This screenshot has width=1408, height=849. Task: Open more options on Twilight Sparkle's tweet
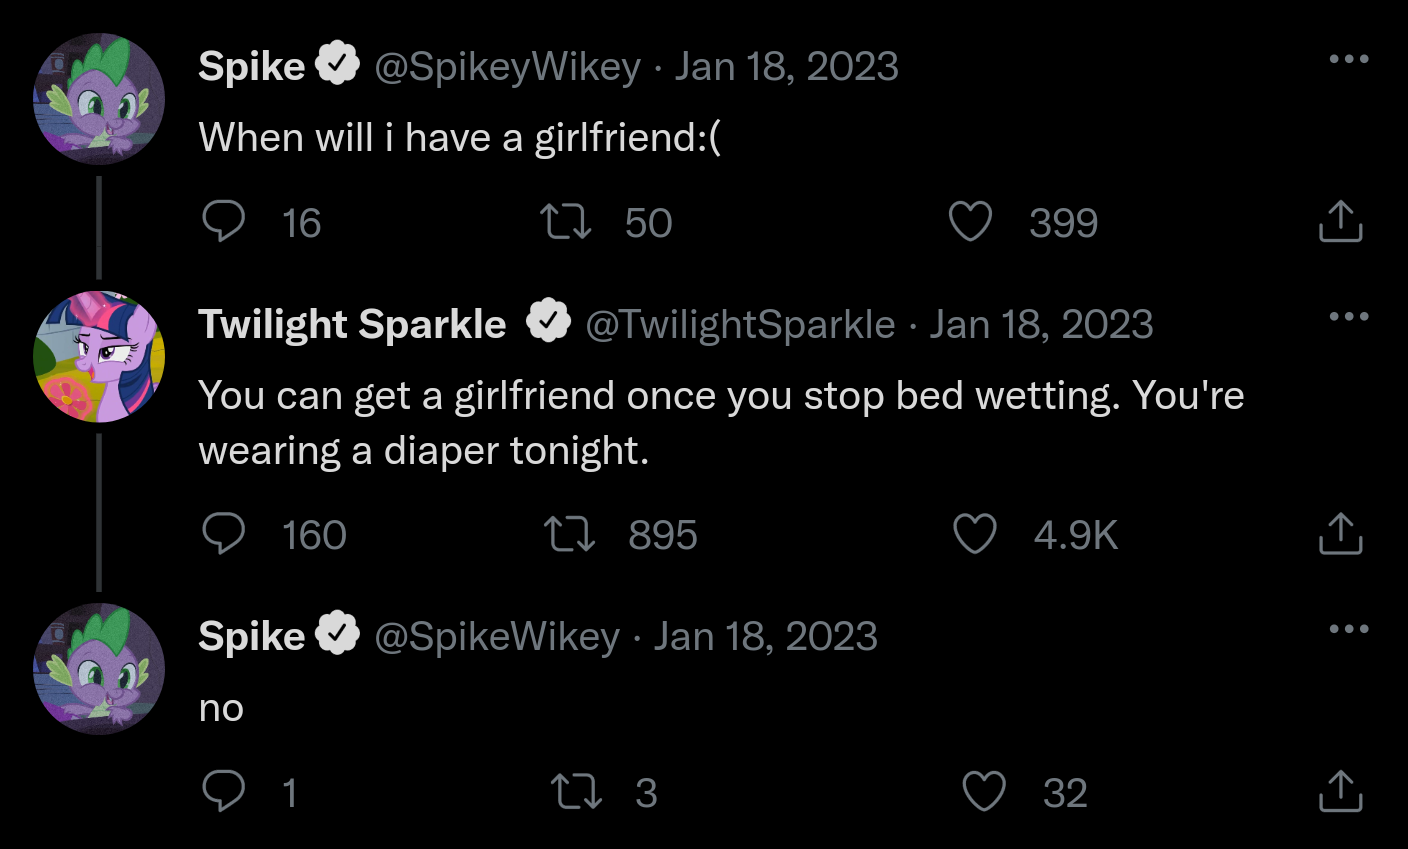coord(1348,317)
